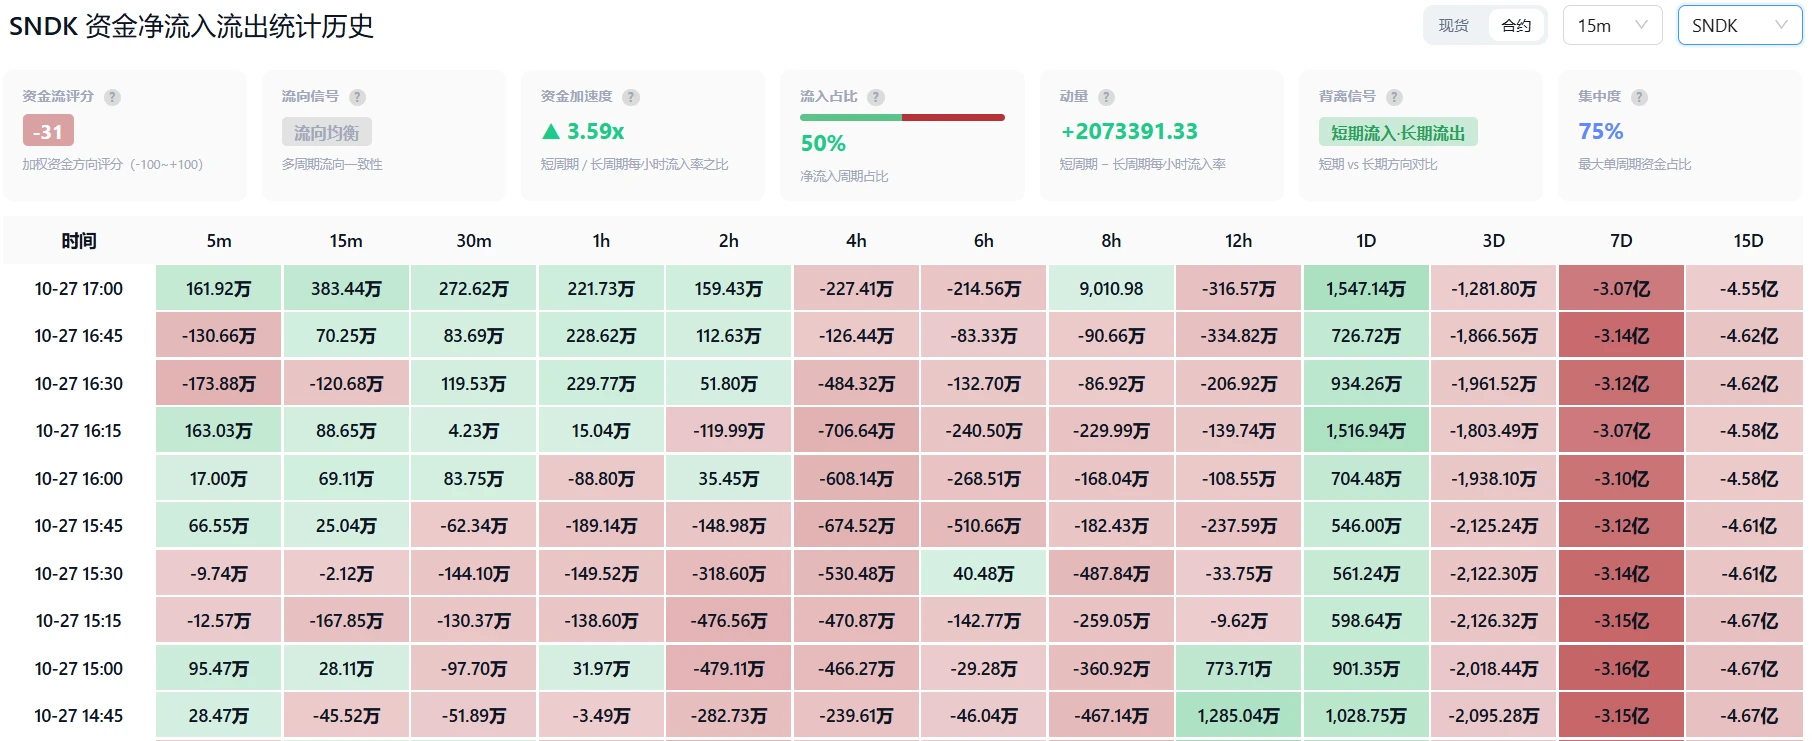Click the 7D column header

(1621, 241)
